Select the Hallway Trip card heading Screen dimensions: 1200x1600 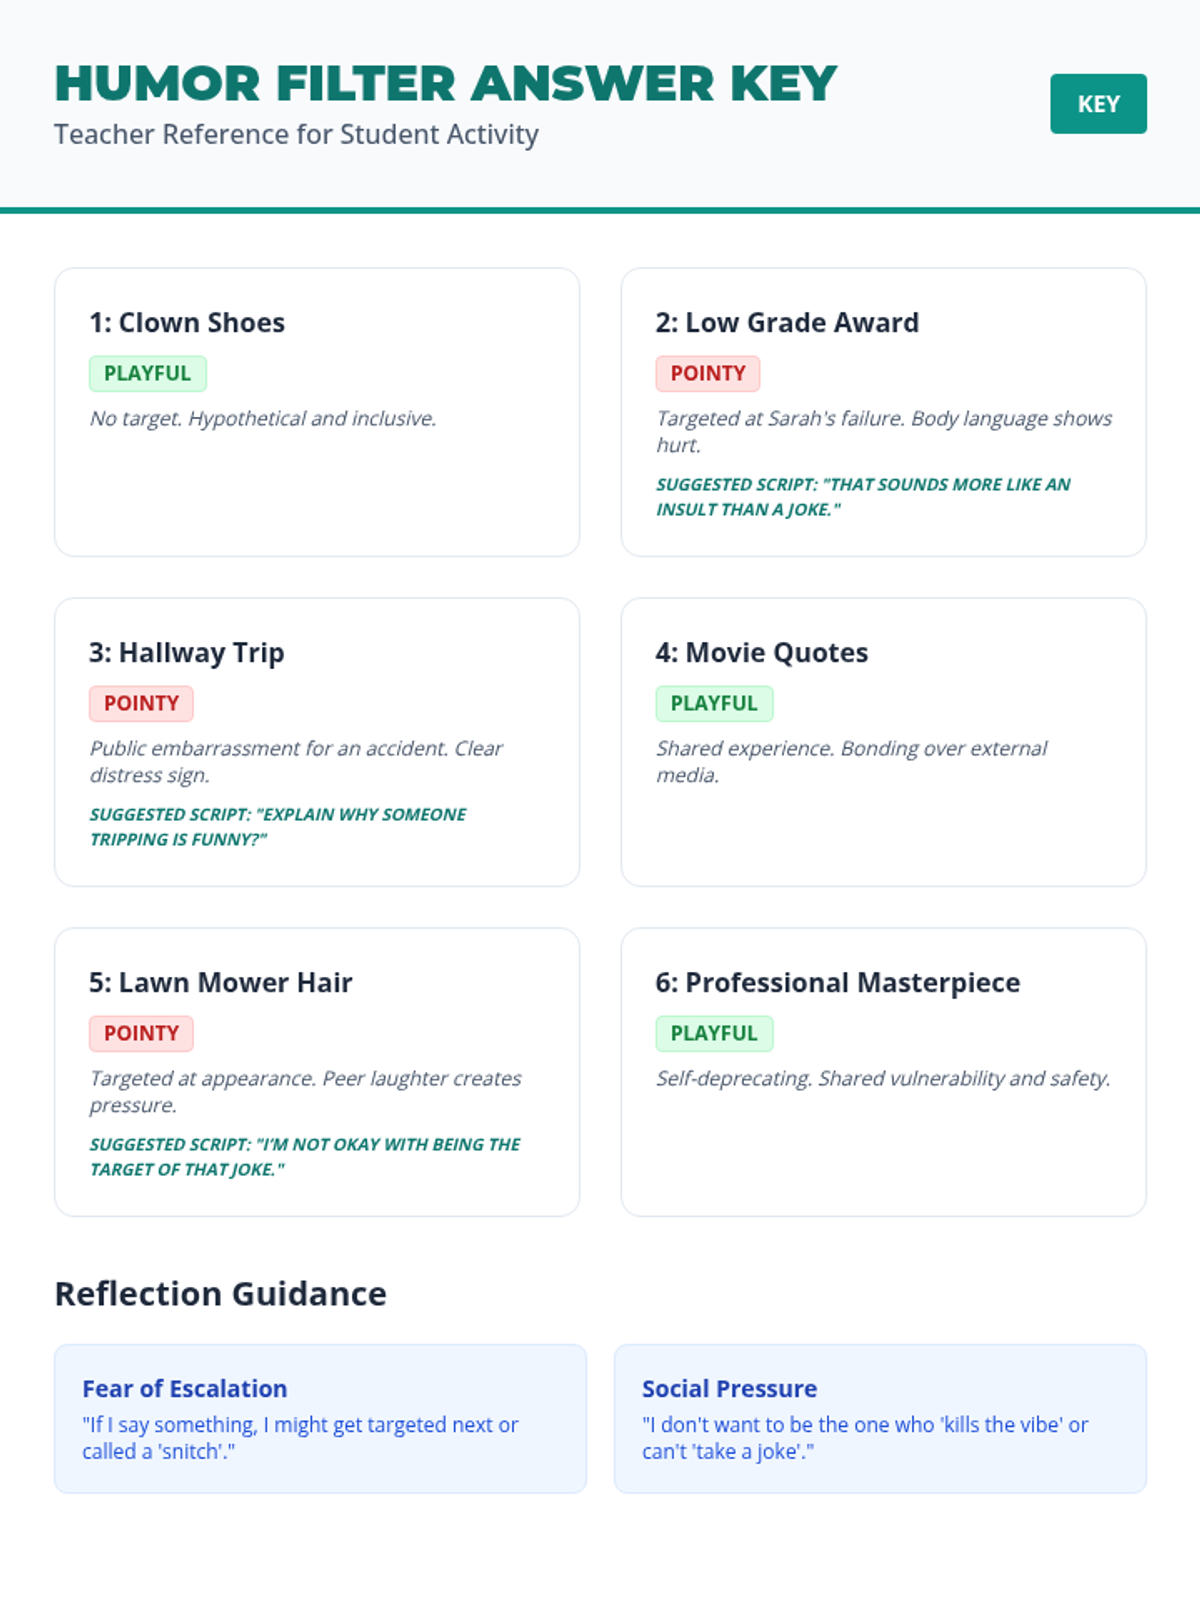187,653
